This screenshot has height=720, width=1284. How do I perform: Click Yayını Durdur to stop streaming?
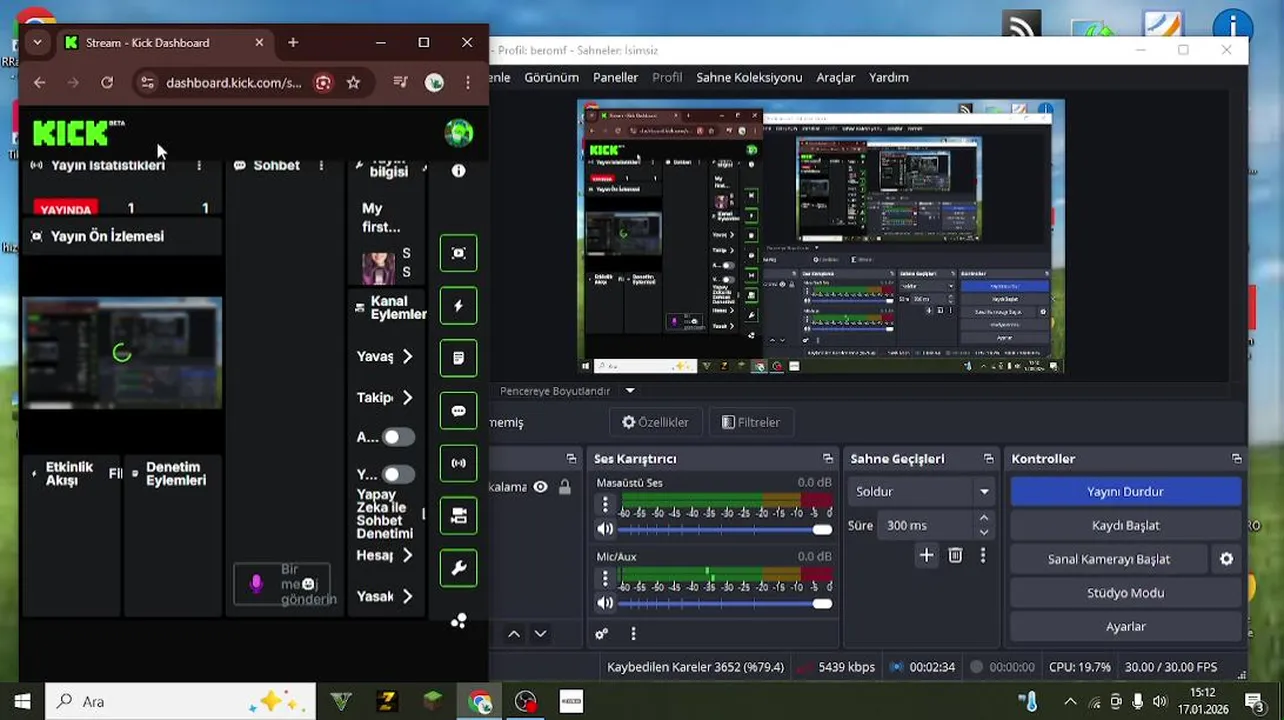coord(1126,492)
